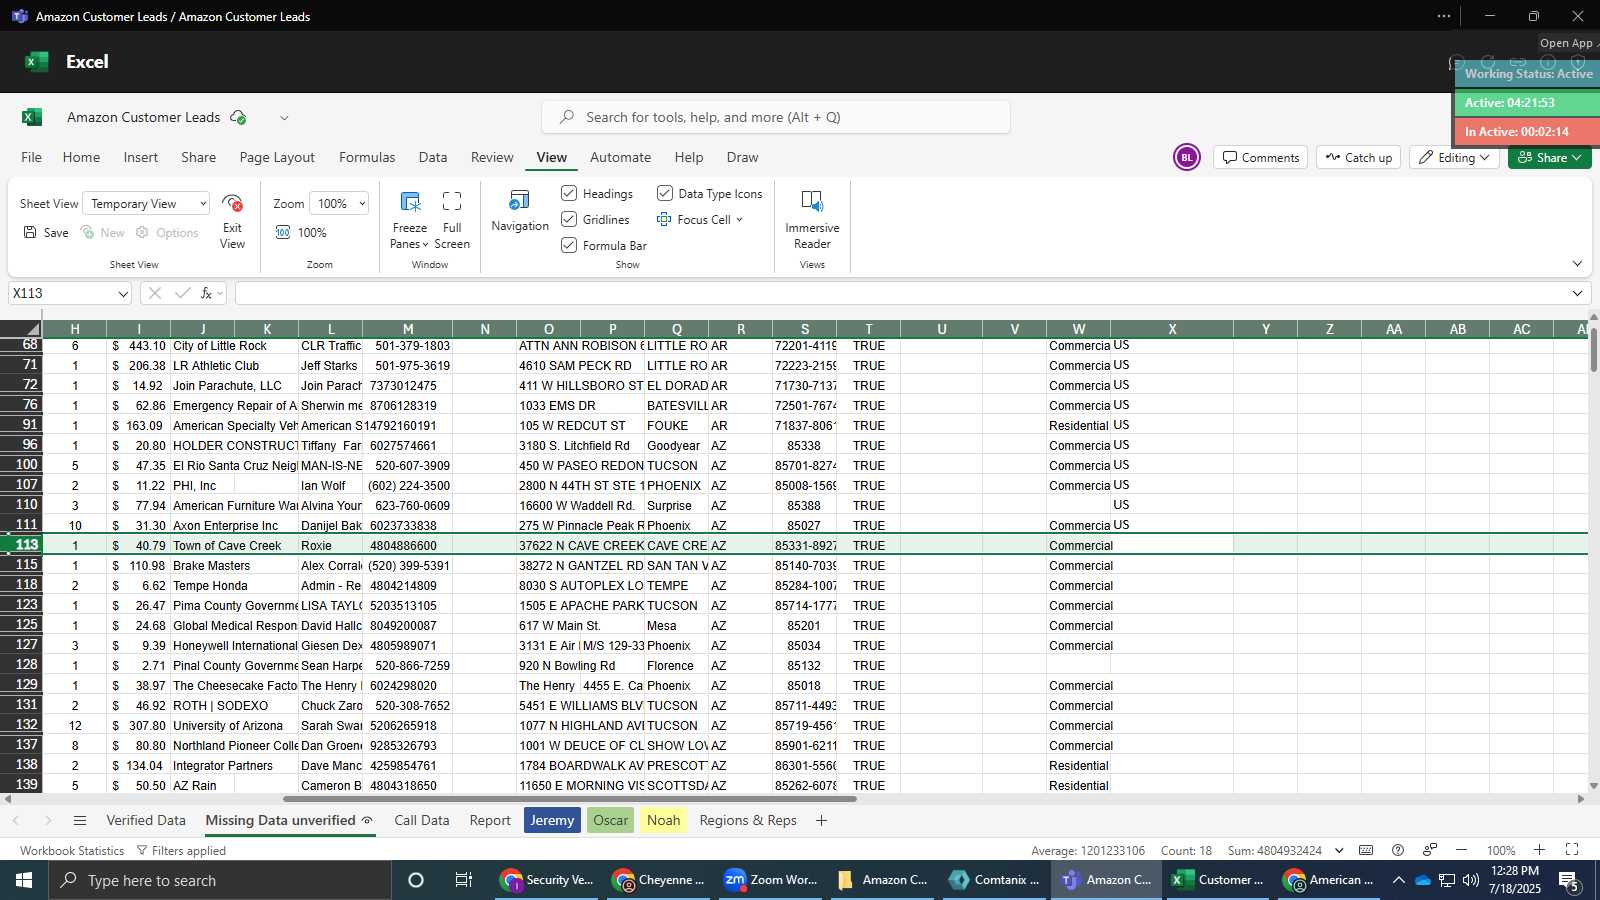This screenshot has height=900, width=1600.
Task: Click Workbook Statistics in status bar
Action: tap(72, 850)
